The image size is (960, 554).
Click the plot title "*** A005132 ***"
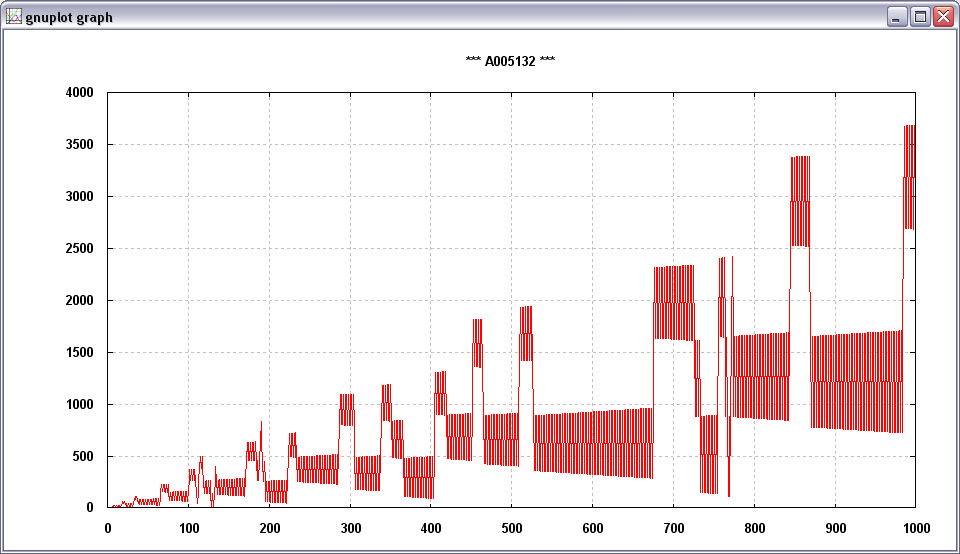[x=510, y=61]
